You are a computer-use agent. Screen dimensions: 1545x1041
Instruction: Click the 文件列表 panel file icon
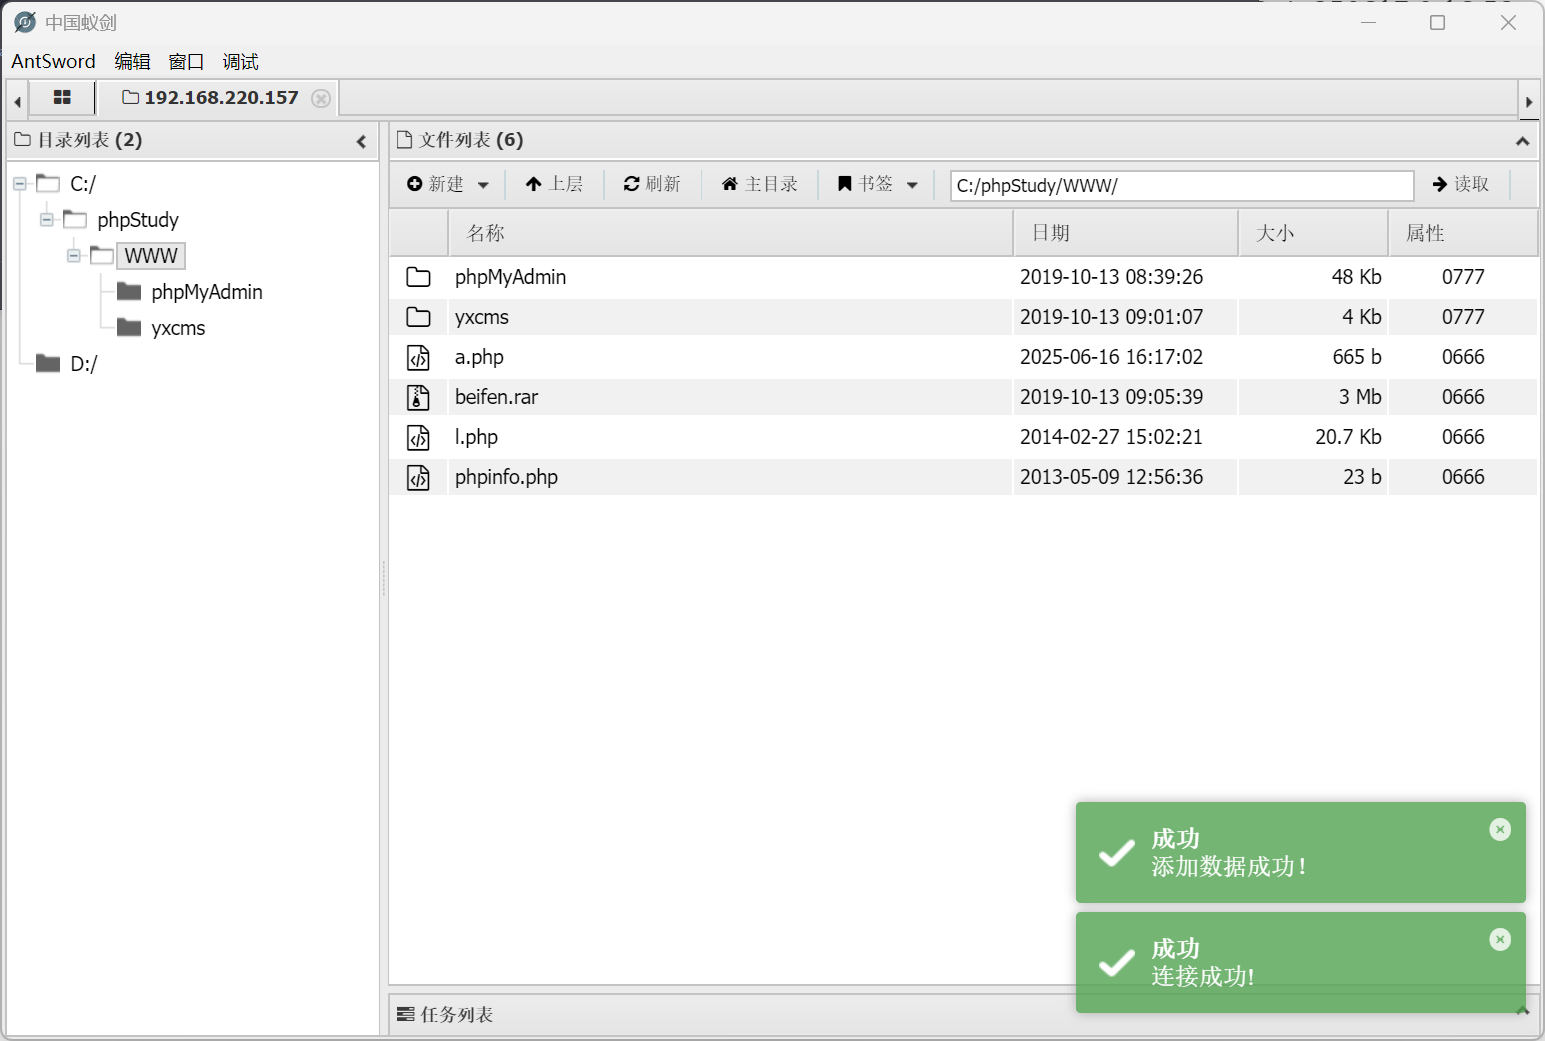[404, 140]
